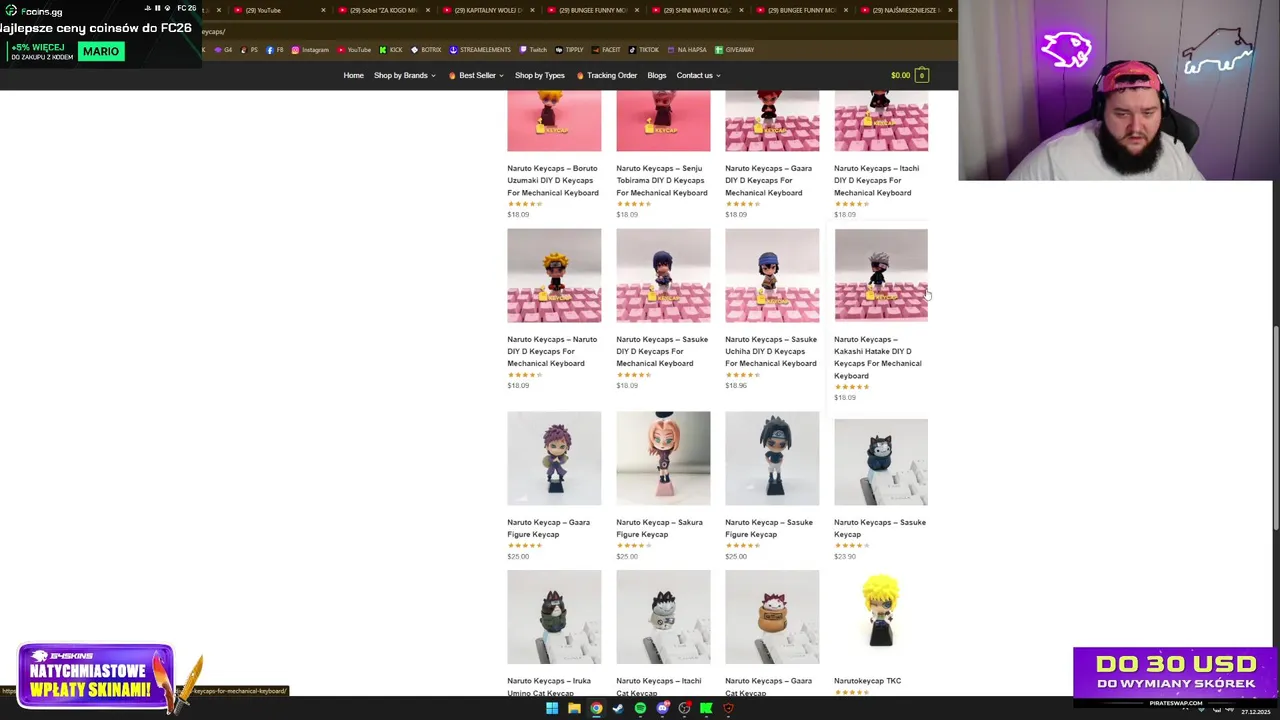Open Steam from the taskbar
Screen dimensions: 1280x720
618,708
